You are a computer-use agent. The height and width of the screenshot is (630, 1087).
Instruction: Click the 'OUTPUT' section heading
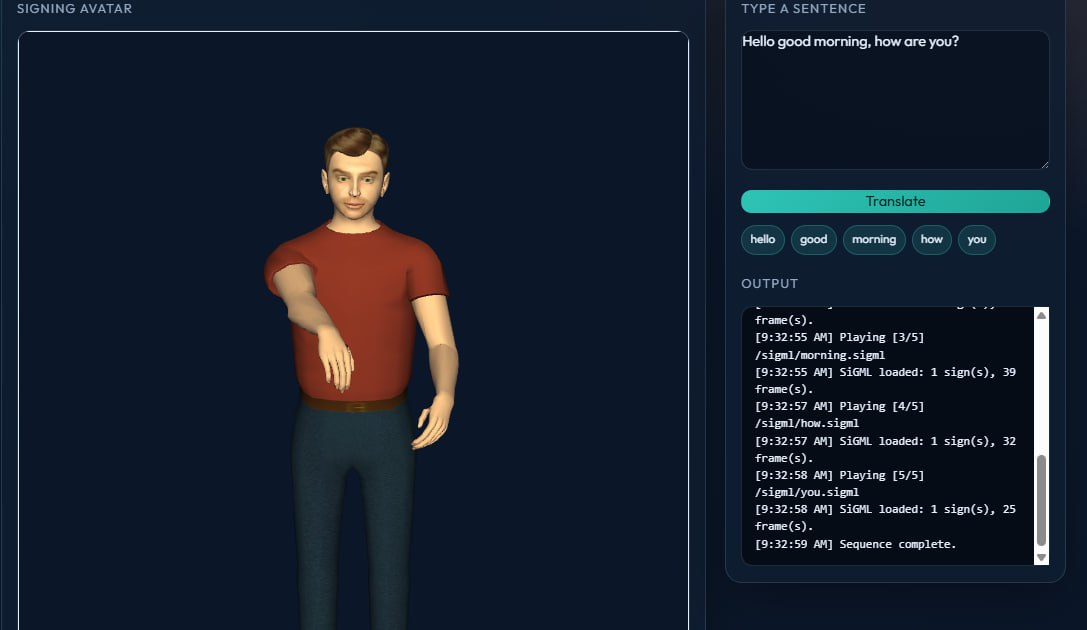[x=769, y=283]
